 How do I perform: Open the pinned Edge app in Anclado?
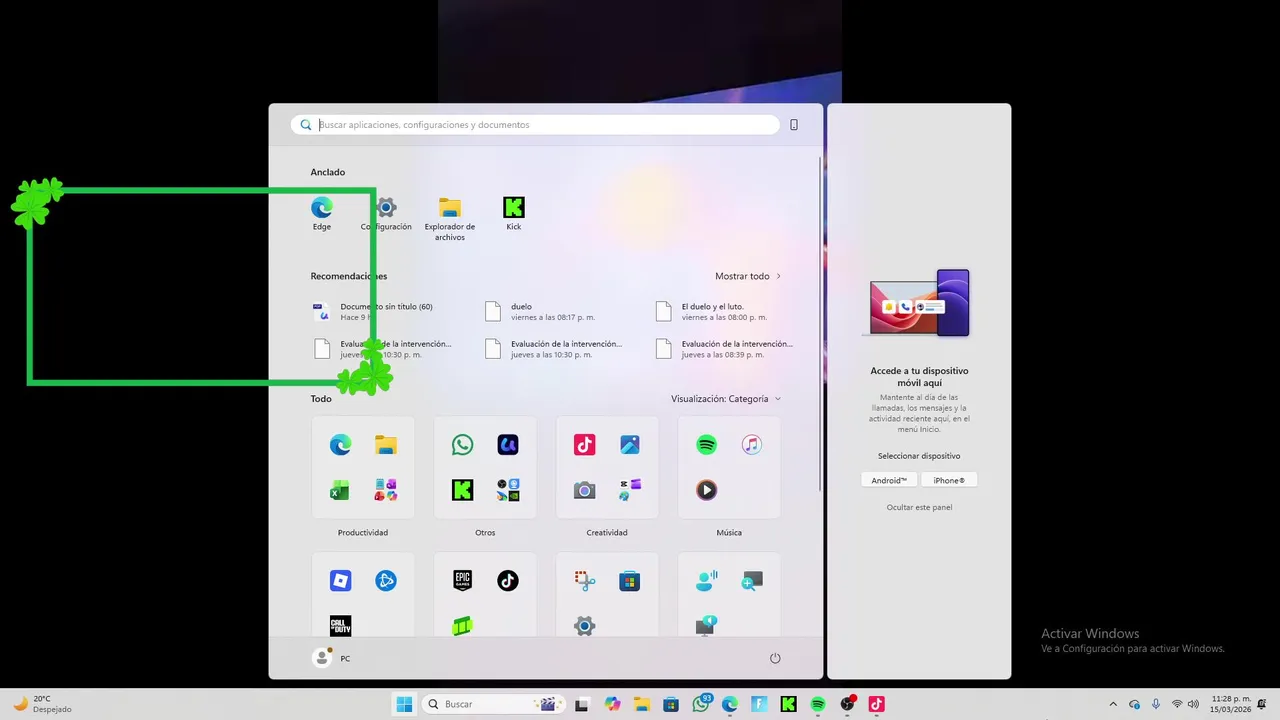click(321, 213)
